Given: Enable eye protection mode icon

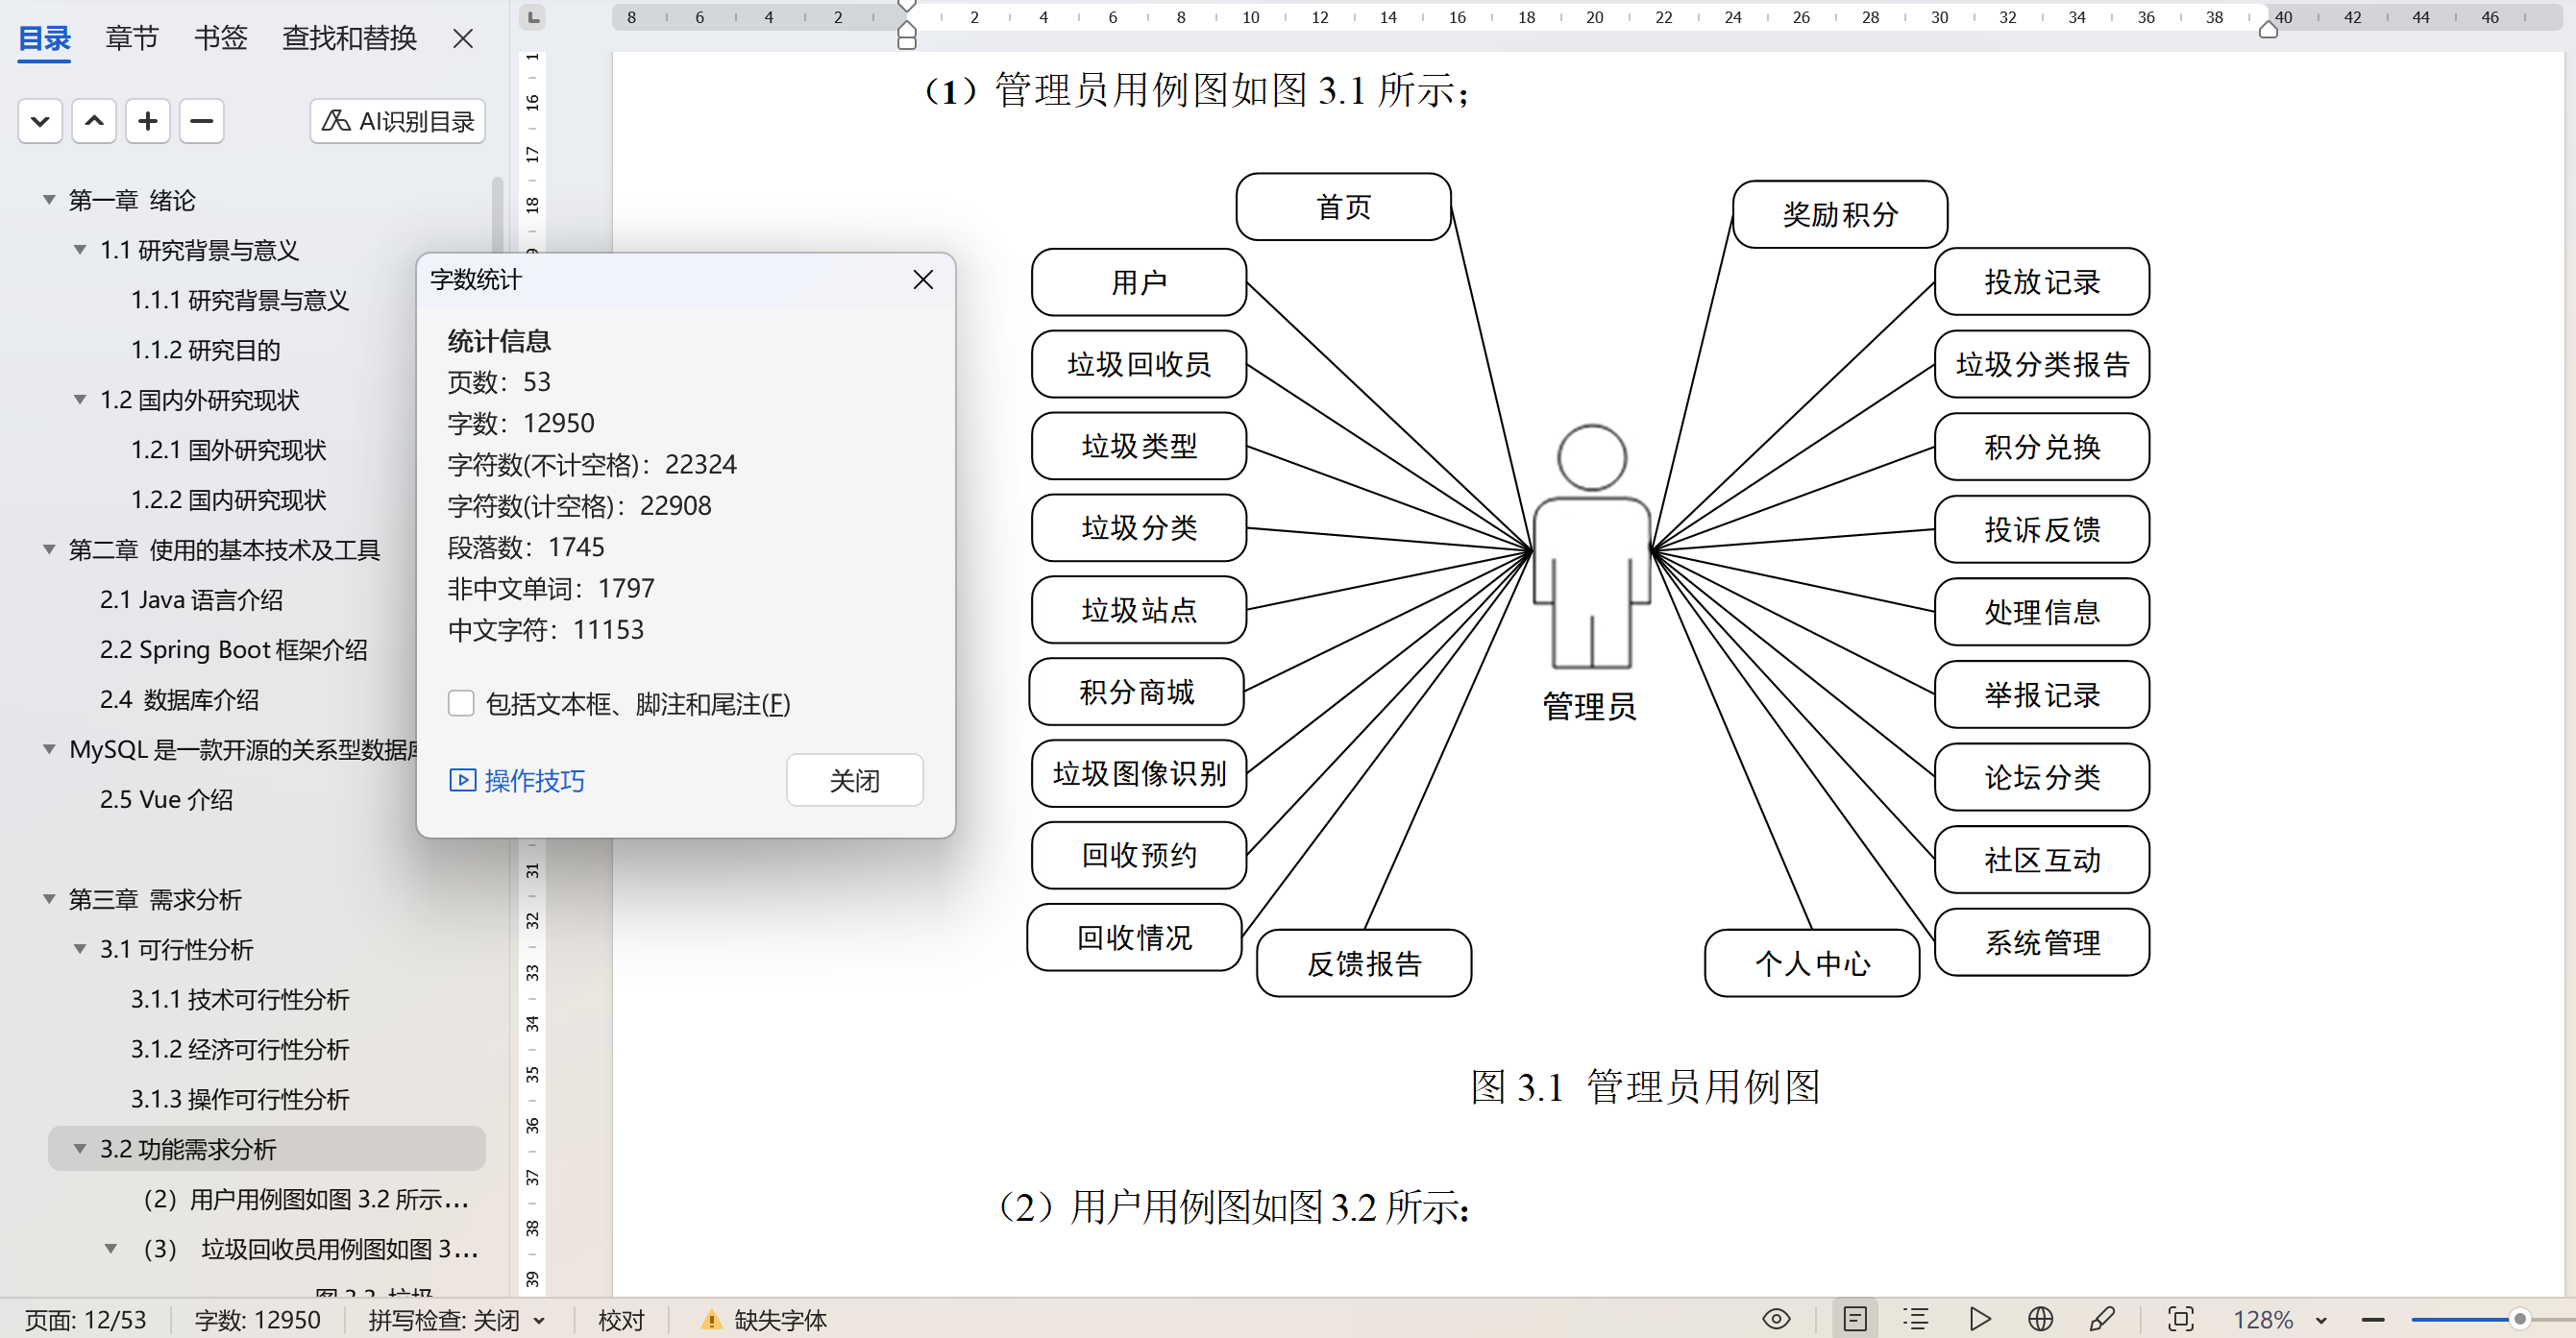Looking at the screenshot, I should (1776, 1319).
